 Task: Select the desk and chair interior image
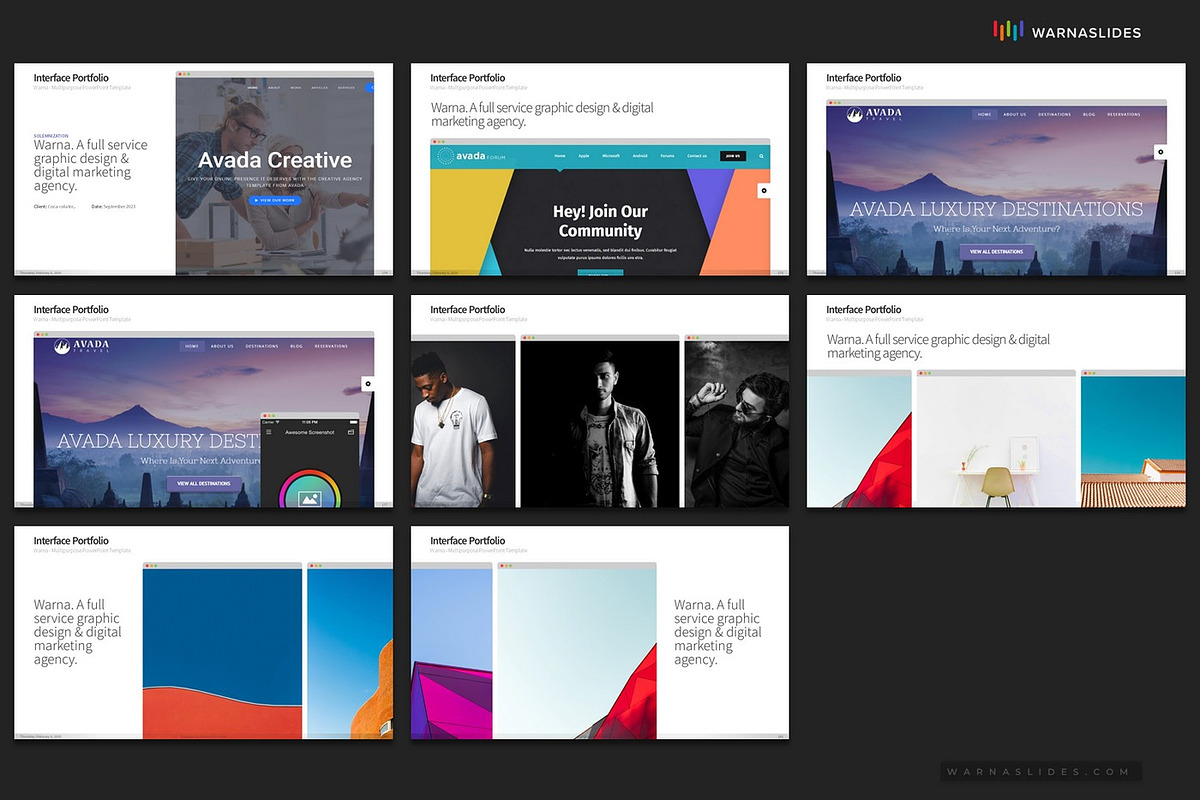coord(996,441)
